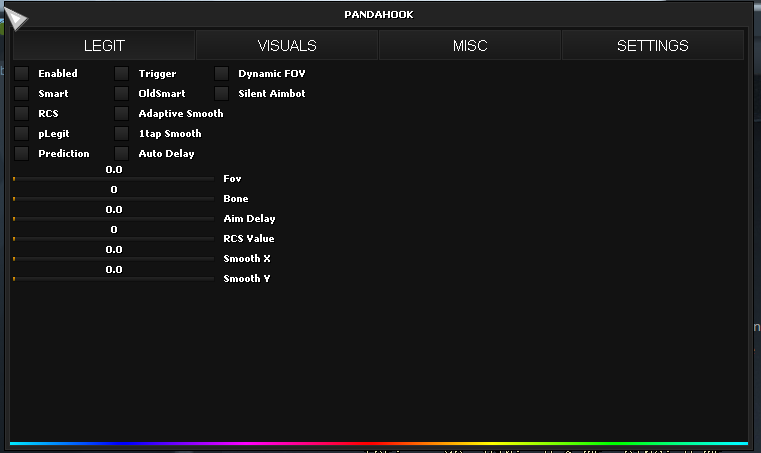The image size is (761, 453).
Task: Open the MISC tab
Action: (x=470, y=45)
